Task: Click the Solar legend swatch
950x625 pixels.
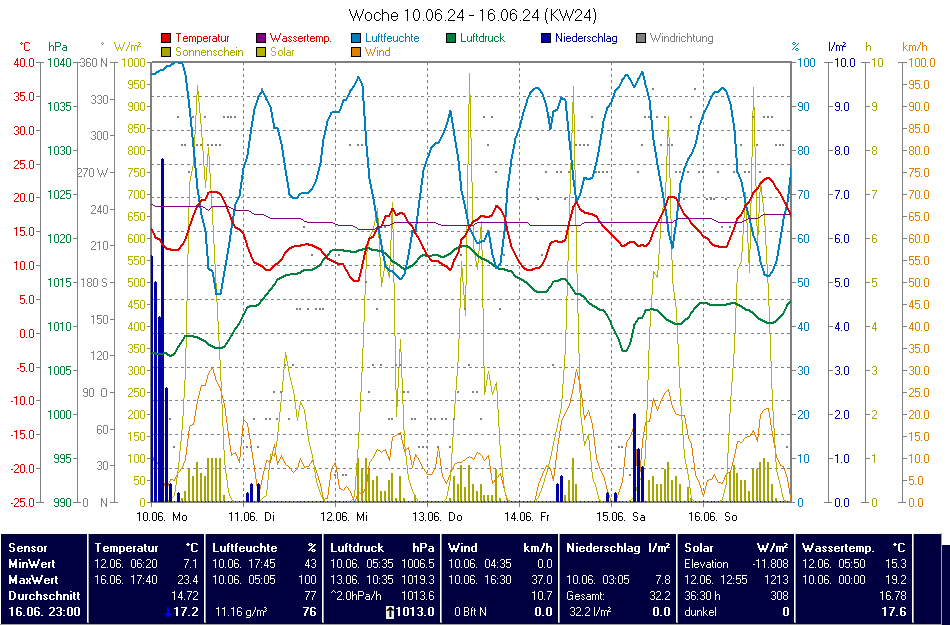Action: (261, 53)
